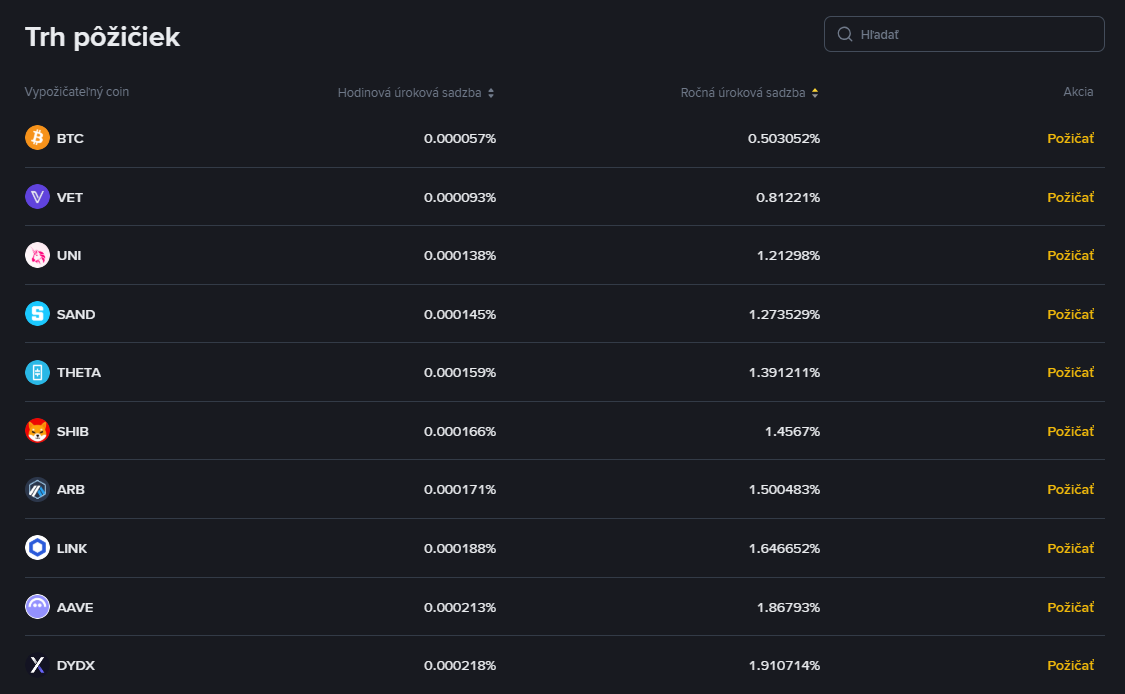Select Požičať for DYDX
The image size is (1125, 694).
click(1070, 665)
